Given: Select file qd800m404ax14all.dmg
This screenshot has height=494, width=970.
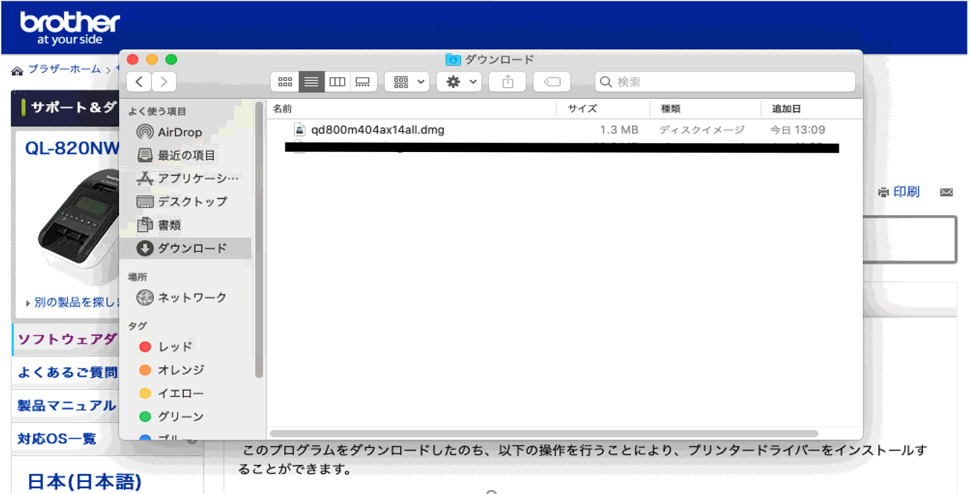Looking at the screenshot, I should (377, 130).
